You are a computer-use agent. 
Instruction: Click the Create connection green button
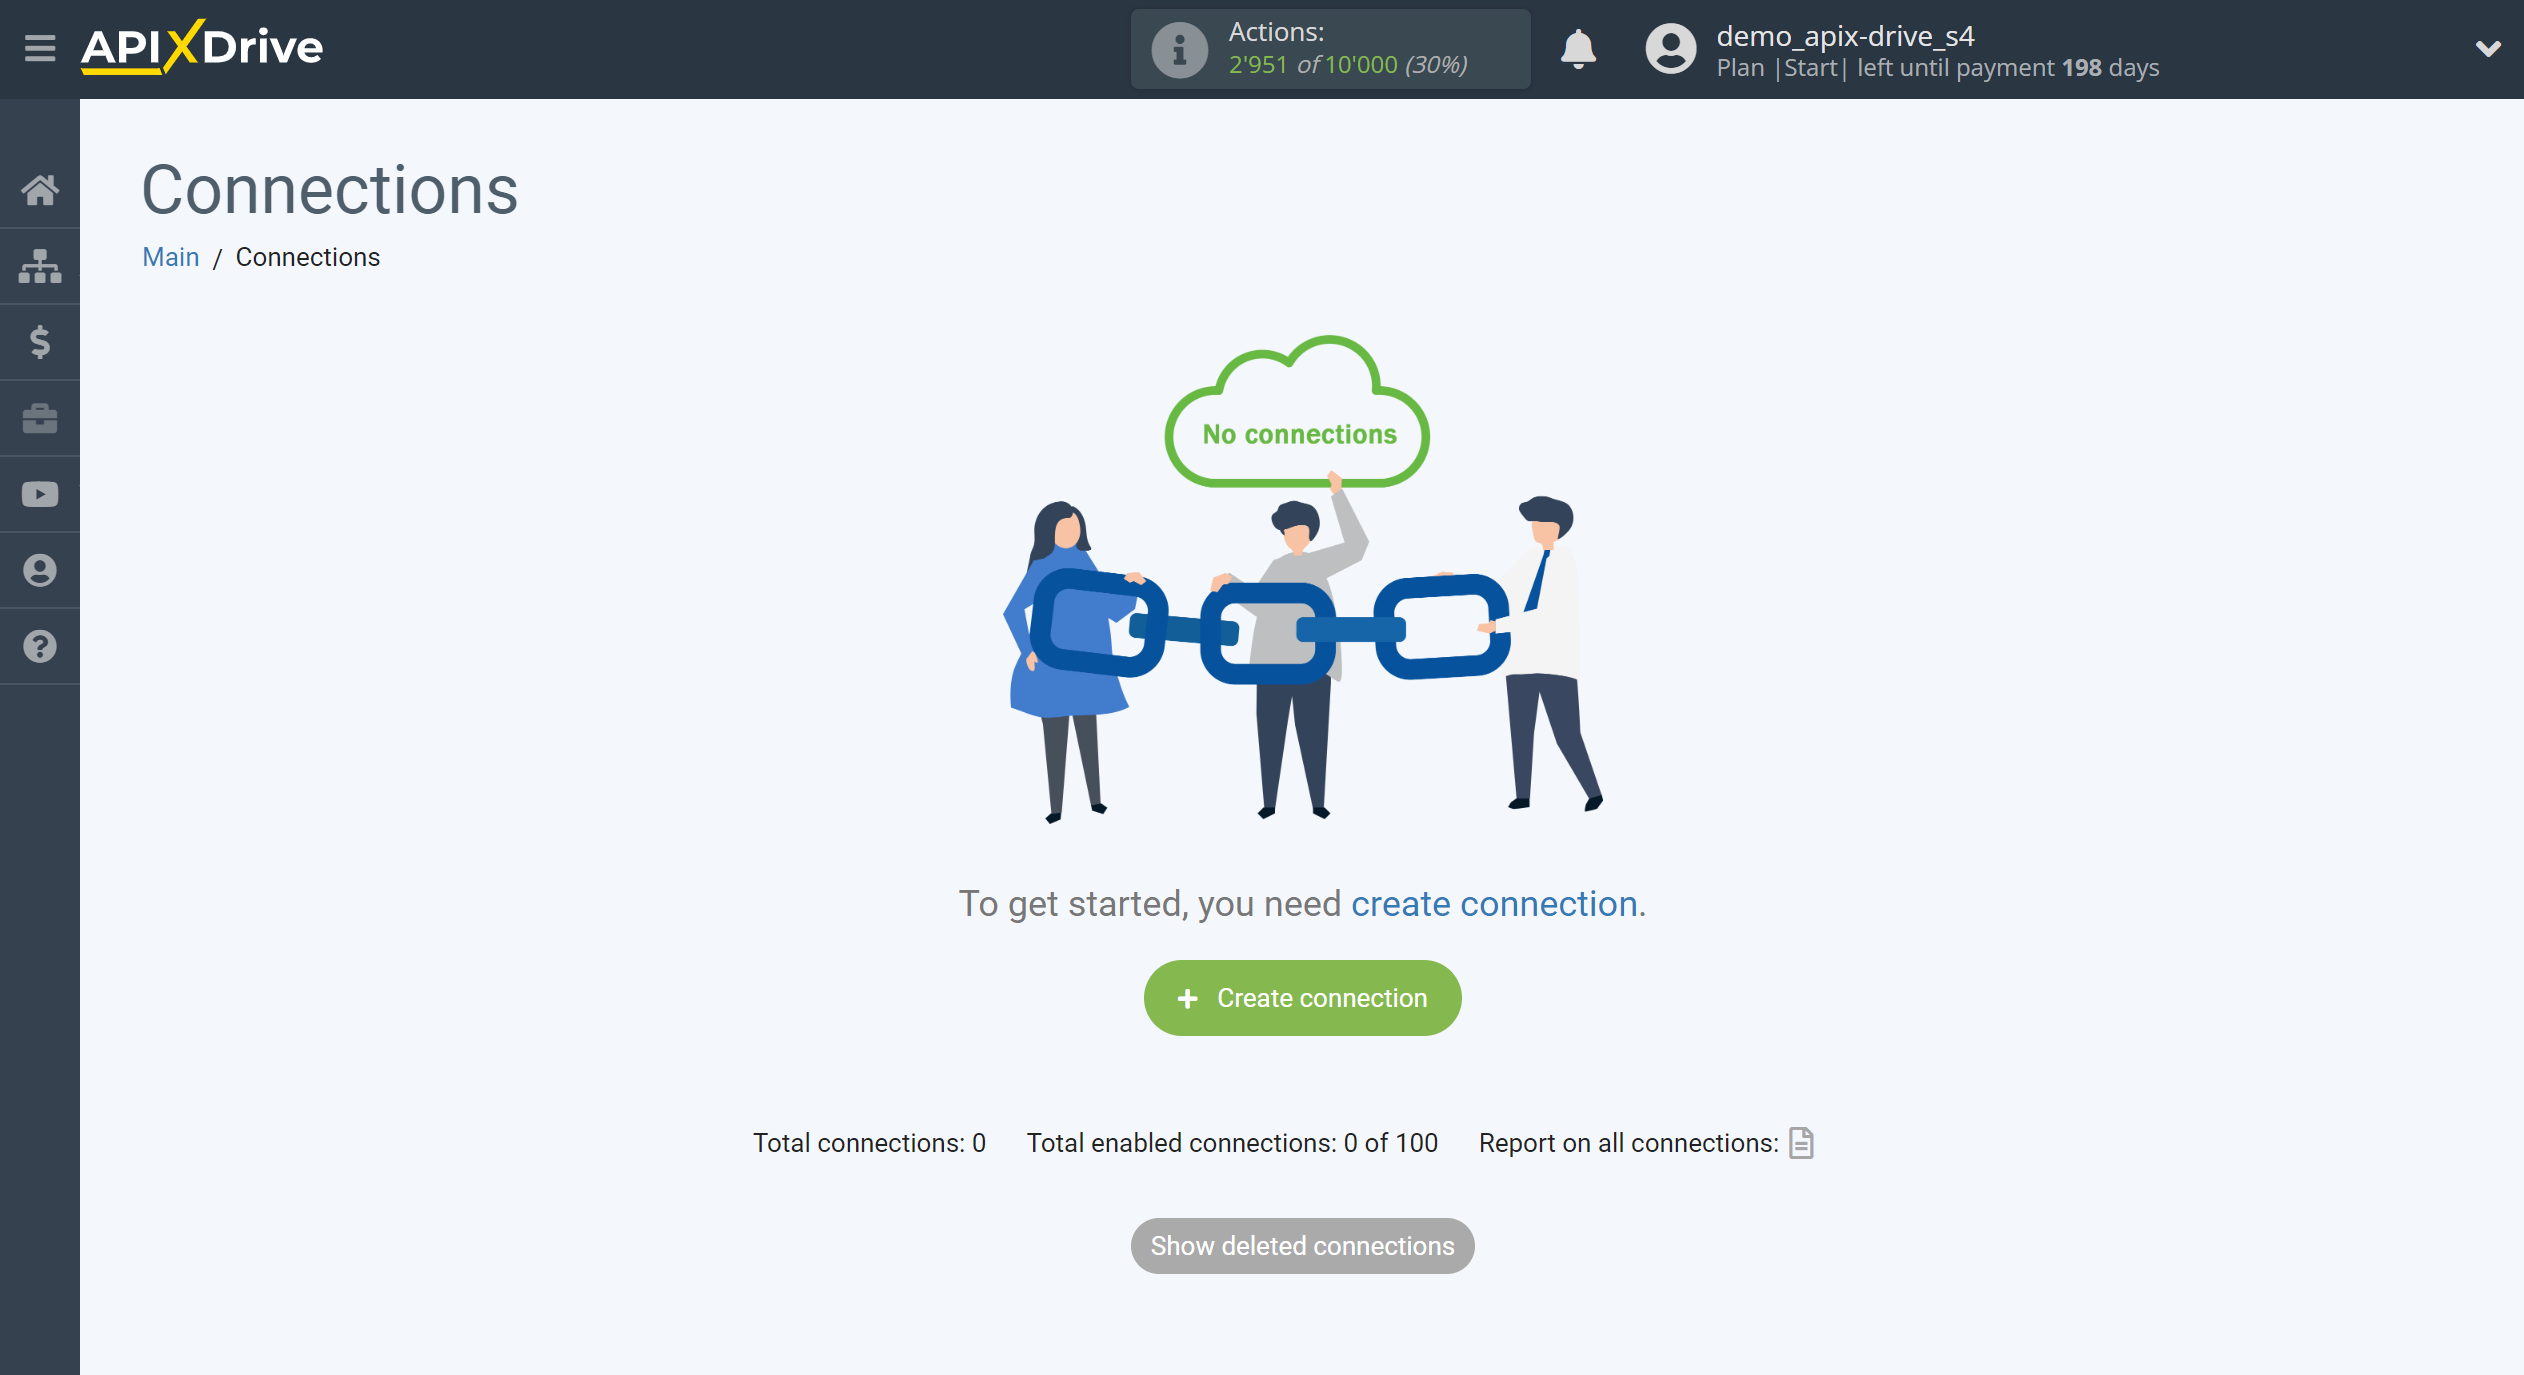1302,997
